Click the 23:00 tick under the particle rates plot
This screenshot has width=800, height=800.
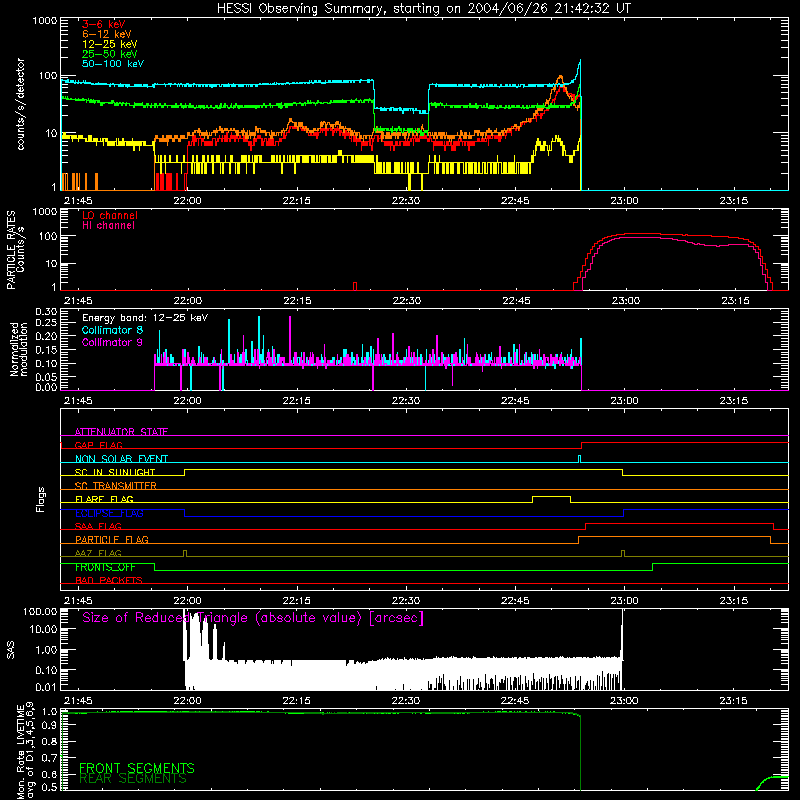coord(626,301)
